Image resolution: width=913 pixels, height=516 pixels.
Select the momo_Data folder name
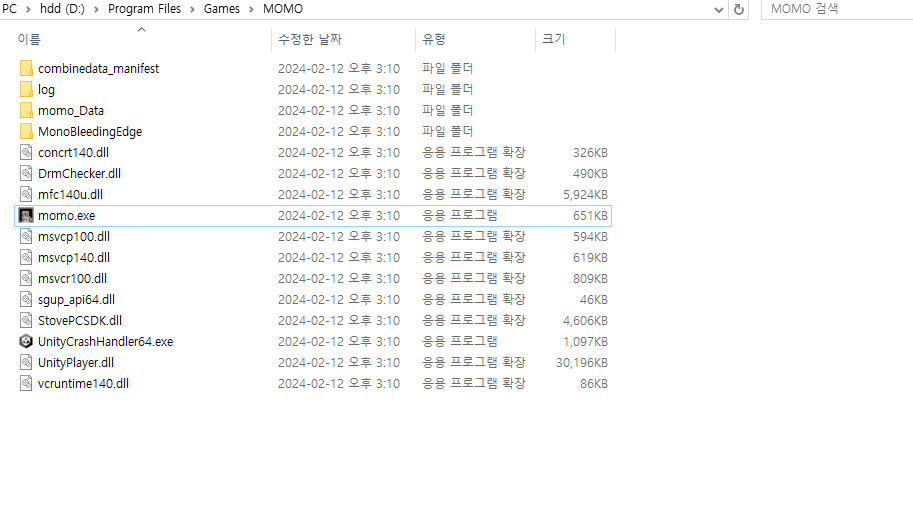coord(71,111)
